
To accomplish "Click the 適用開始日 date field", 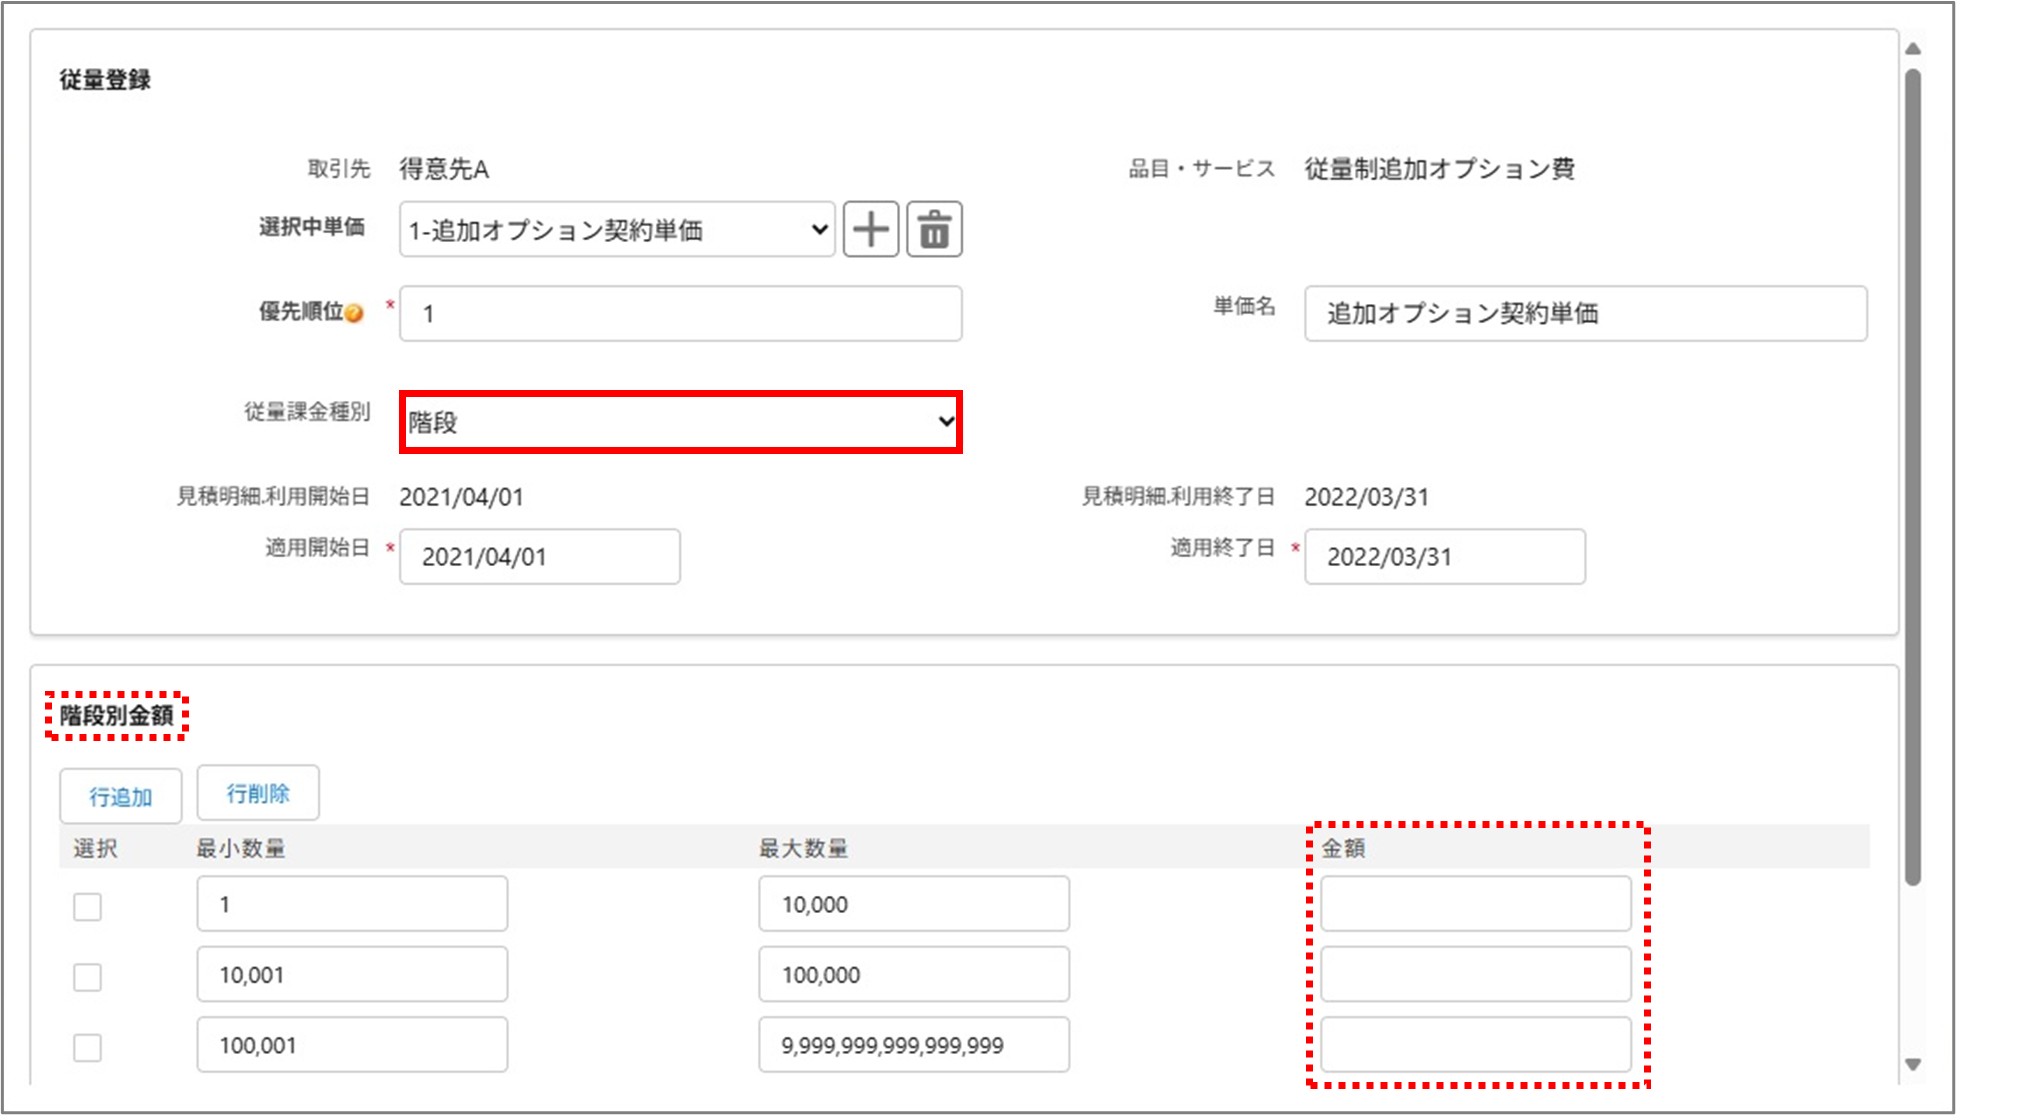I will (x=539, y=557).
